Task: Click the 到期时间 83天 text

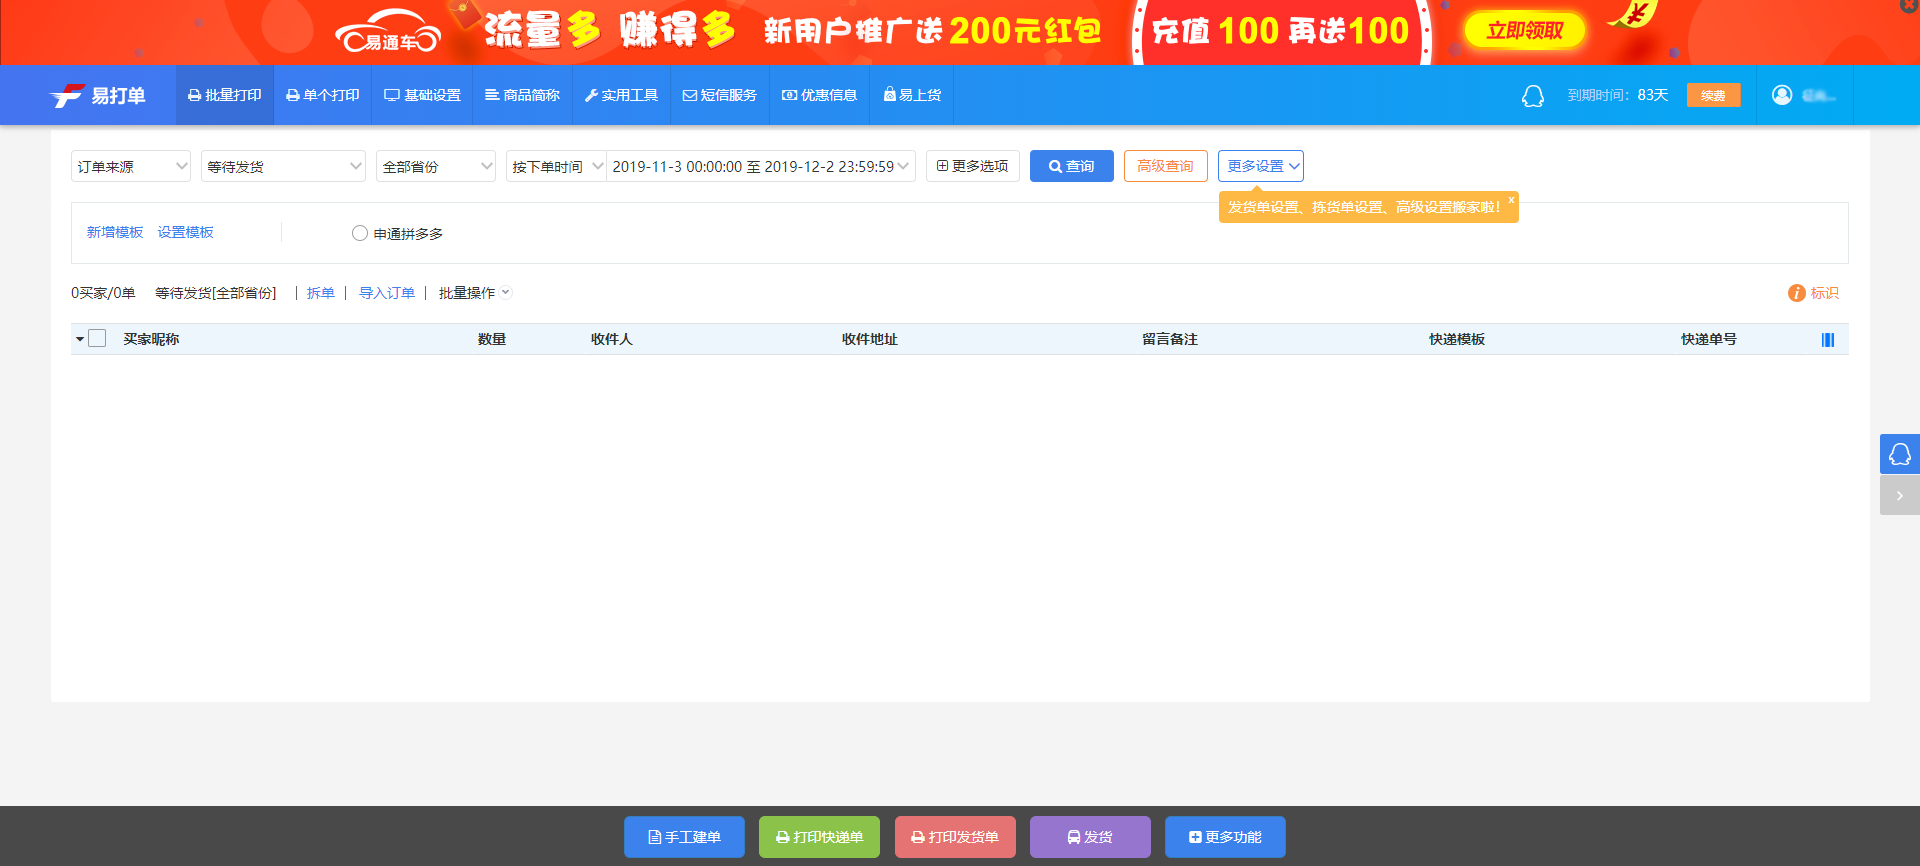Action: click(1618, 95)
